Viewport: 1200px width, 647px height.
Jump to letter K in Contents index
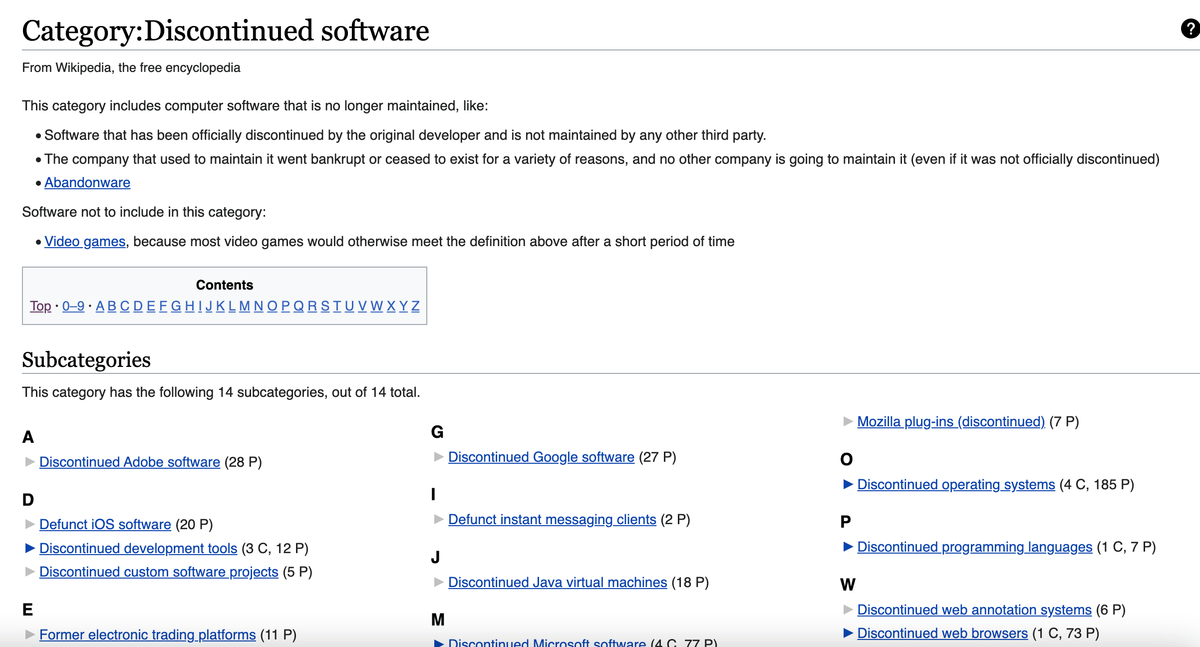[218, 305]
